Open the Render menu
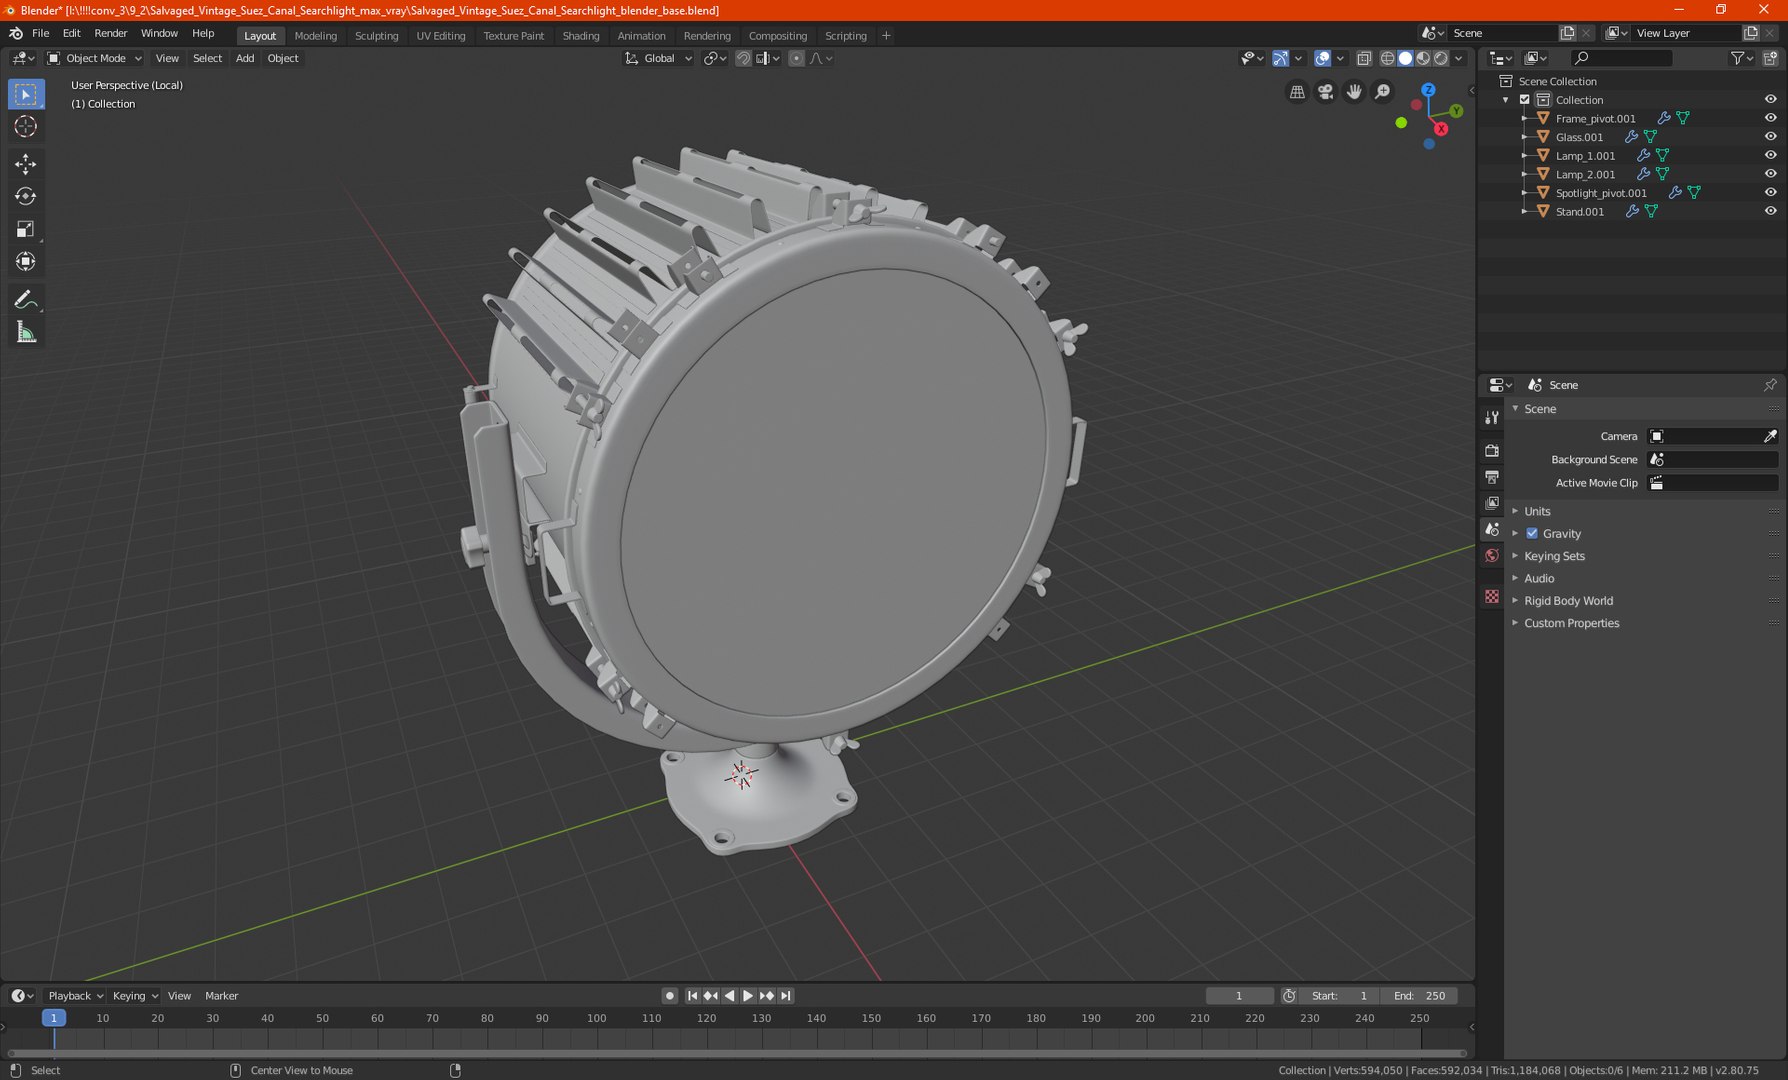 (111, 33)
